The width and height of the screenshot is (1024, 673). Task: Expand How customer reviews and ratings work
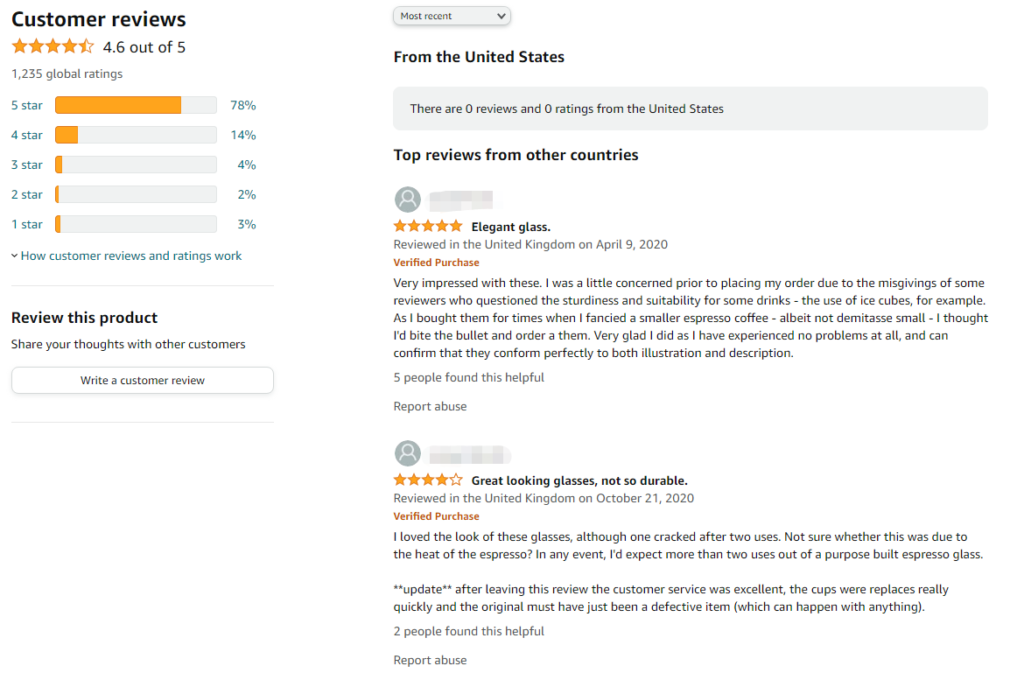coord(126,256)
